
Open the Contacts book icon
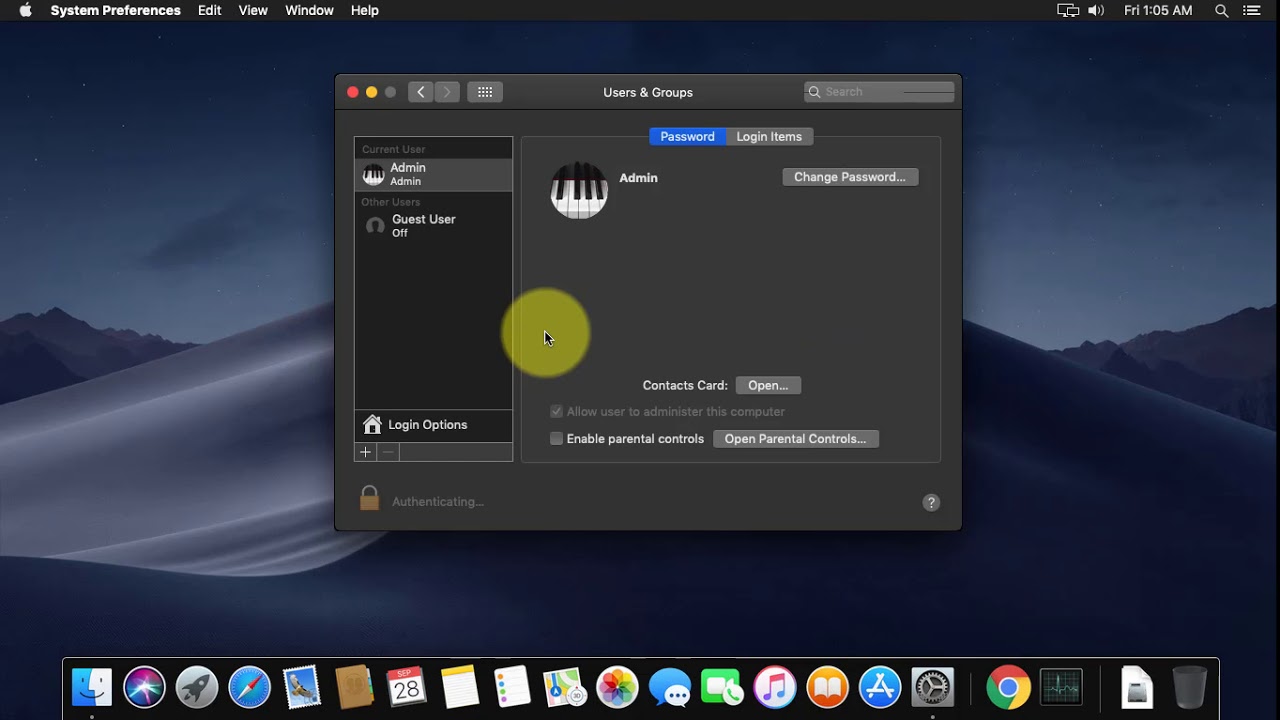(x=354, y=688)
